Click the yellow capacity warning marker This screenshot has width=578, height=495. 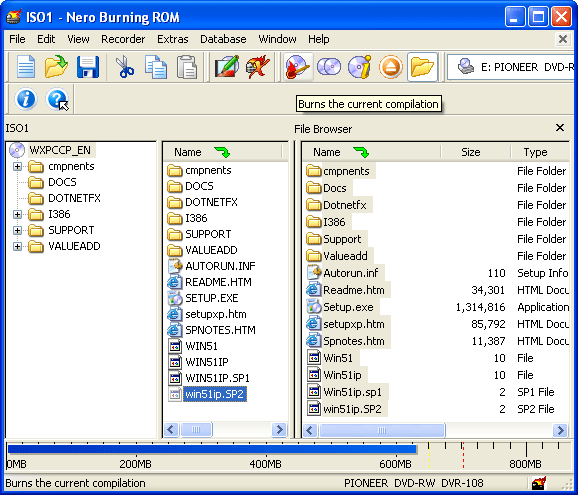(429, 456)
